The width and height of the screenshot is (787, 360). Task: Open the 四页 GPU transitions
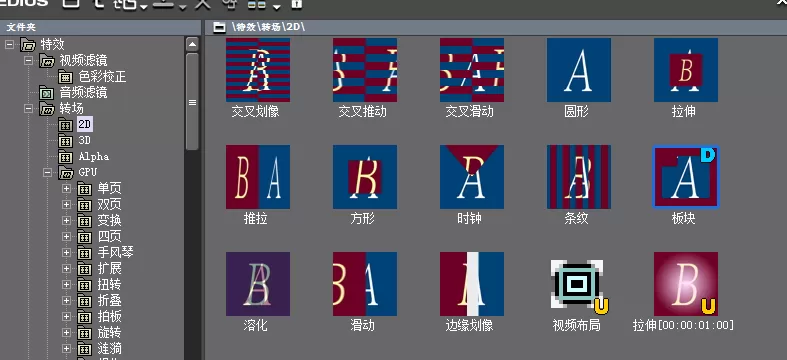[109, 236]
